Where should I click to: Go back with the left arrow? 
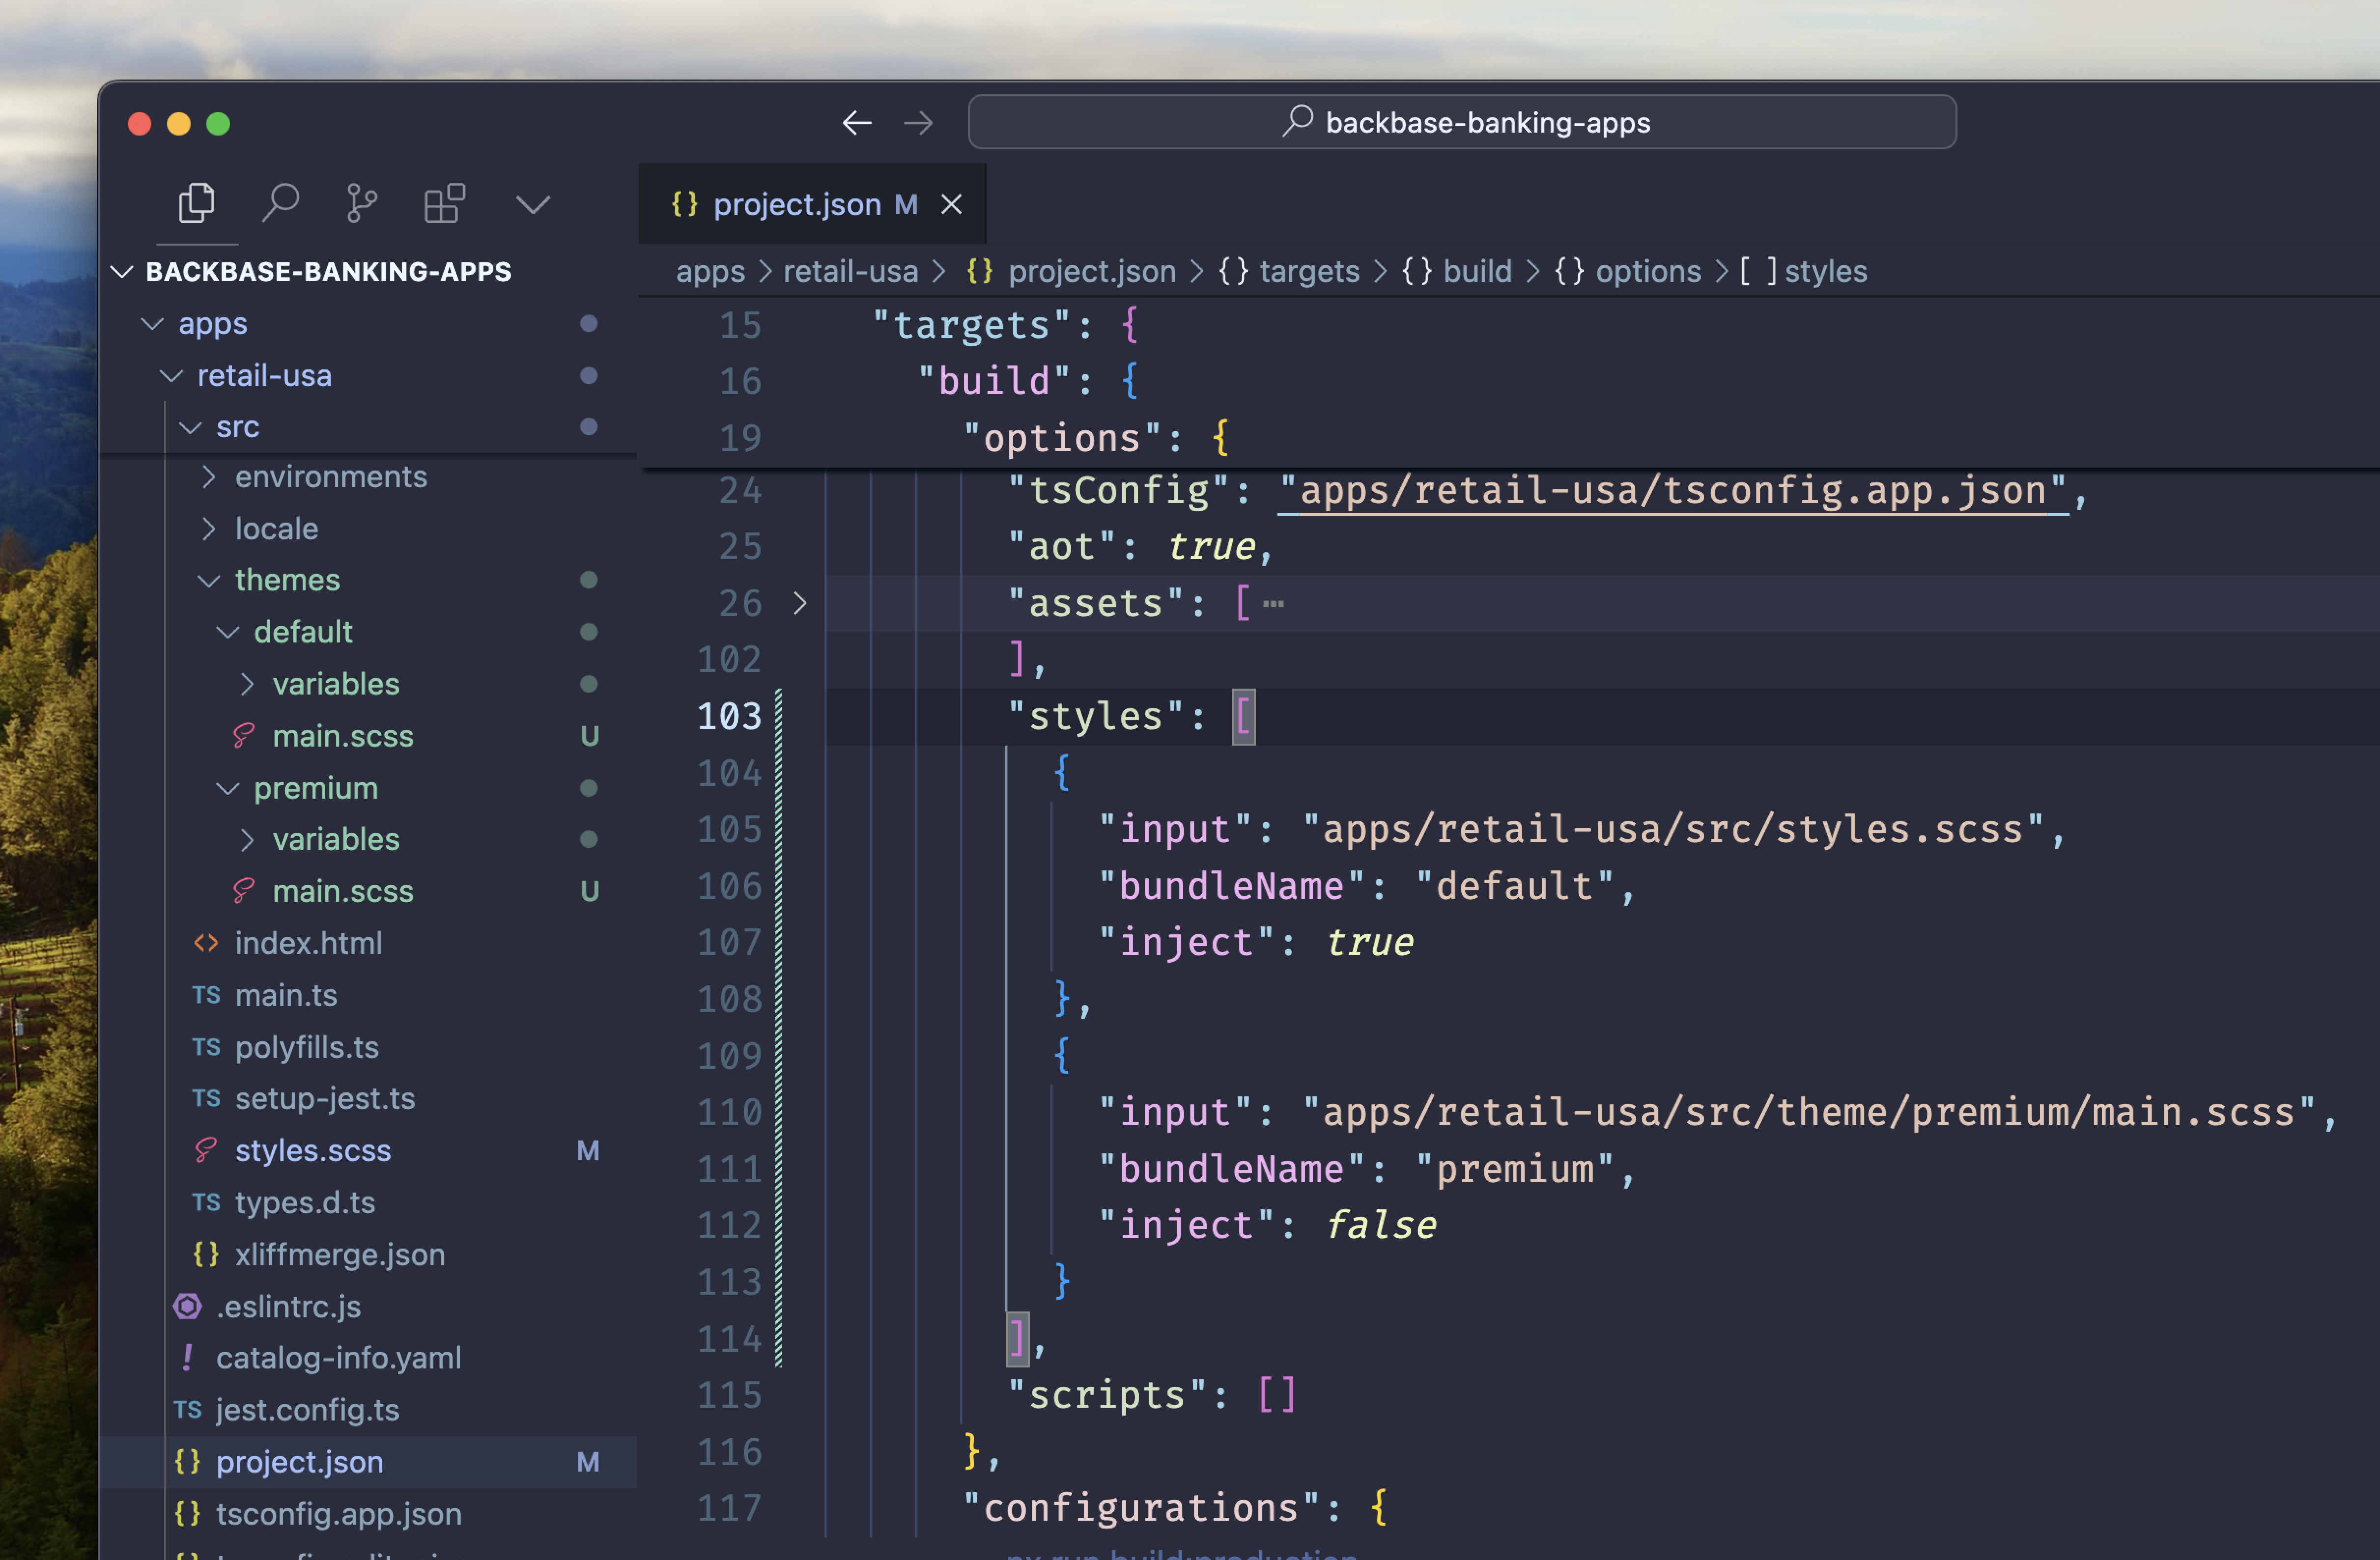pos(857,123)
